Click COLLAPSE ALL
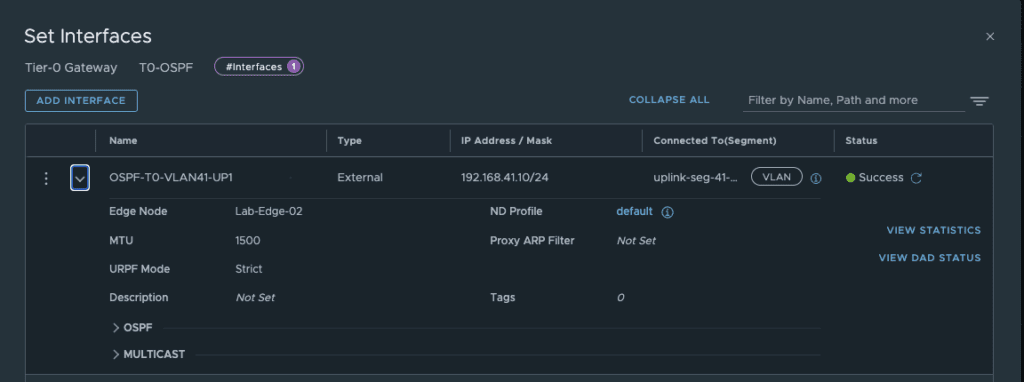Viewport: 1024px width, 382px height. click(x=669, y=100)
